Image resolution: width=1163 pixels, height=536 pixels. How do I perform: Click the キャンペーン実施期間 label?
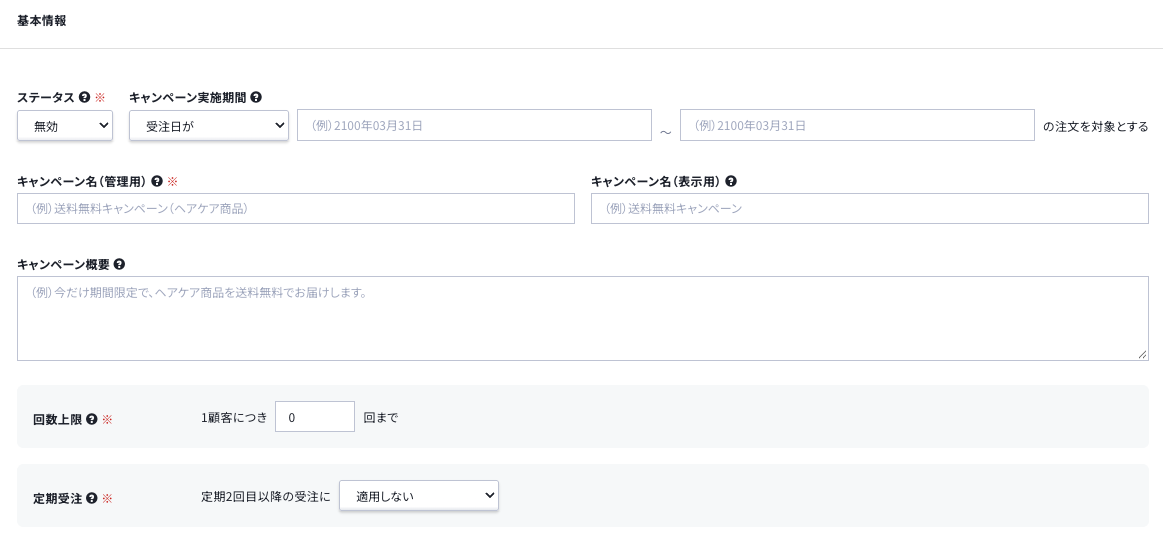pos(188,97)
